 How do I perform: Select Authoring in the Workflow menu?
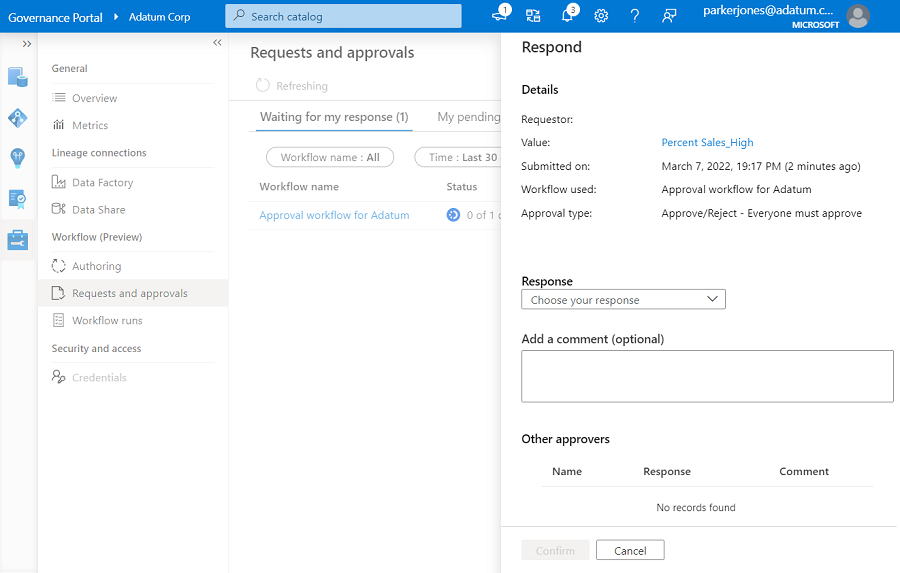coord(96,267)
